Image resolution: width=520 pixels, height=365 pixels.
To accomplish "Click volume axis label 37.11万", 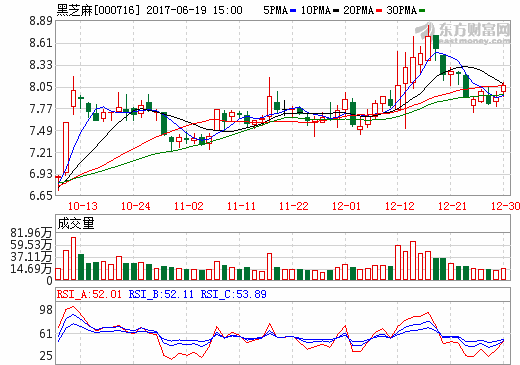I will tap(31, 257).
